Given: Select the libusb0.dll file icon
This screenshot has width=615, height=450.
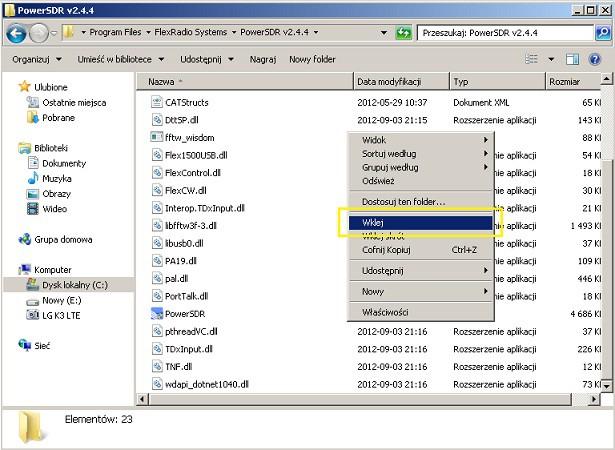Looking at the screenshot, I should pyautogui.click(x=157, y=243).
